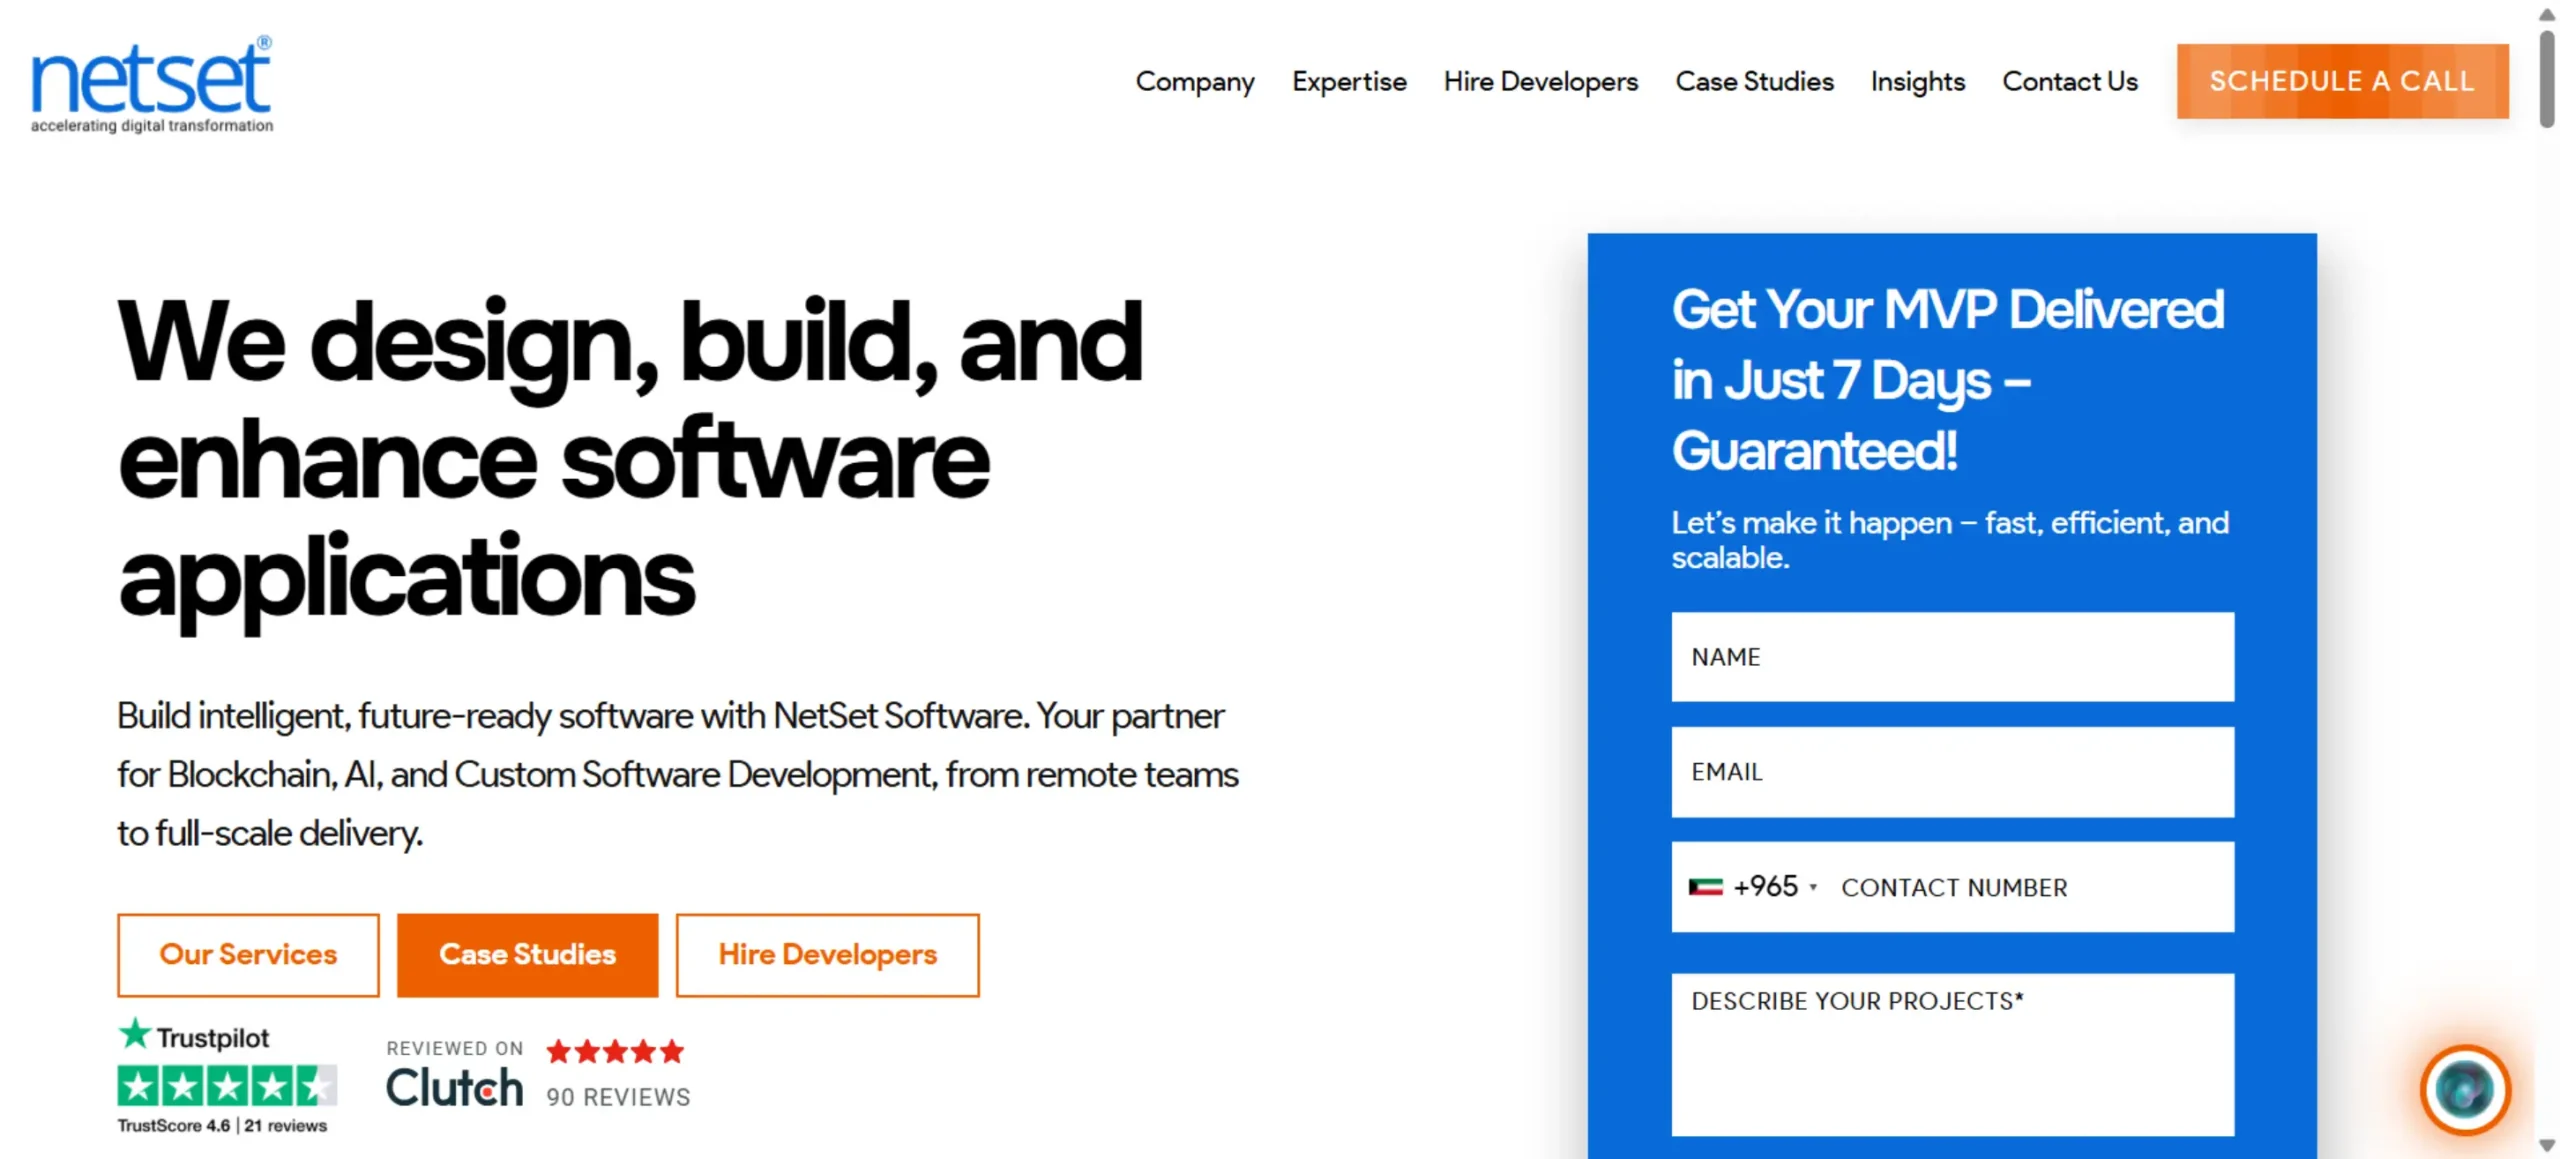The width and height of the screenshot is (2560, 1159).
Task: Click the netset logo
Action: point(150,82)
